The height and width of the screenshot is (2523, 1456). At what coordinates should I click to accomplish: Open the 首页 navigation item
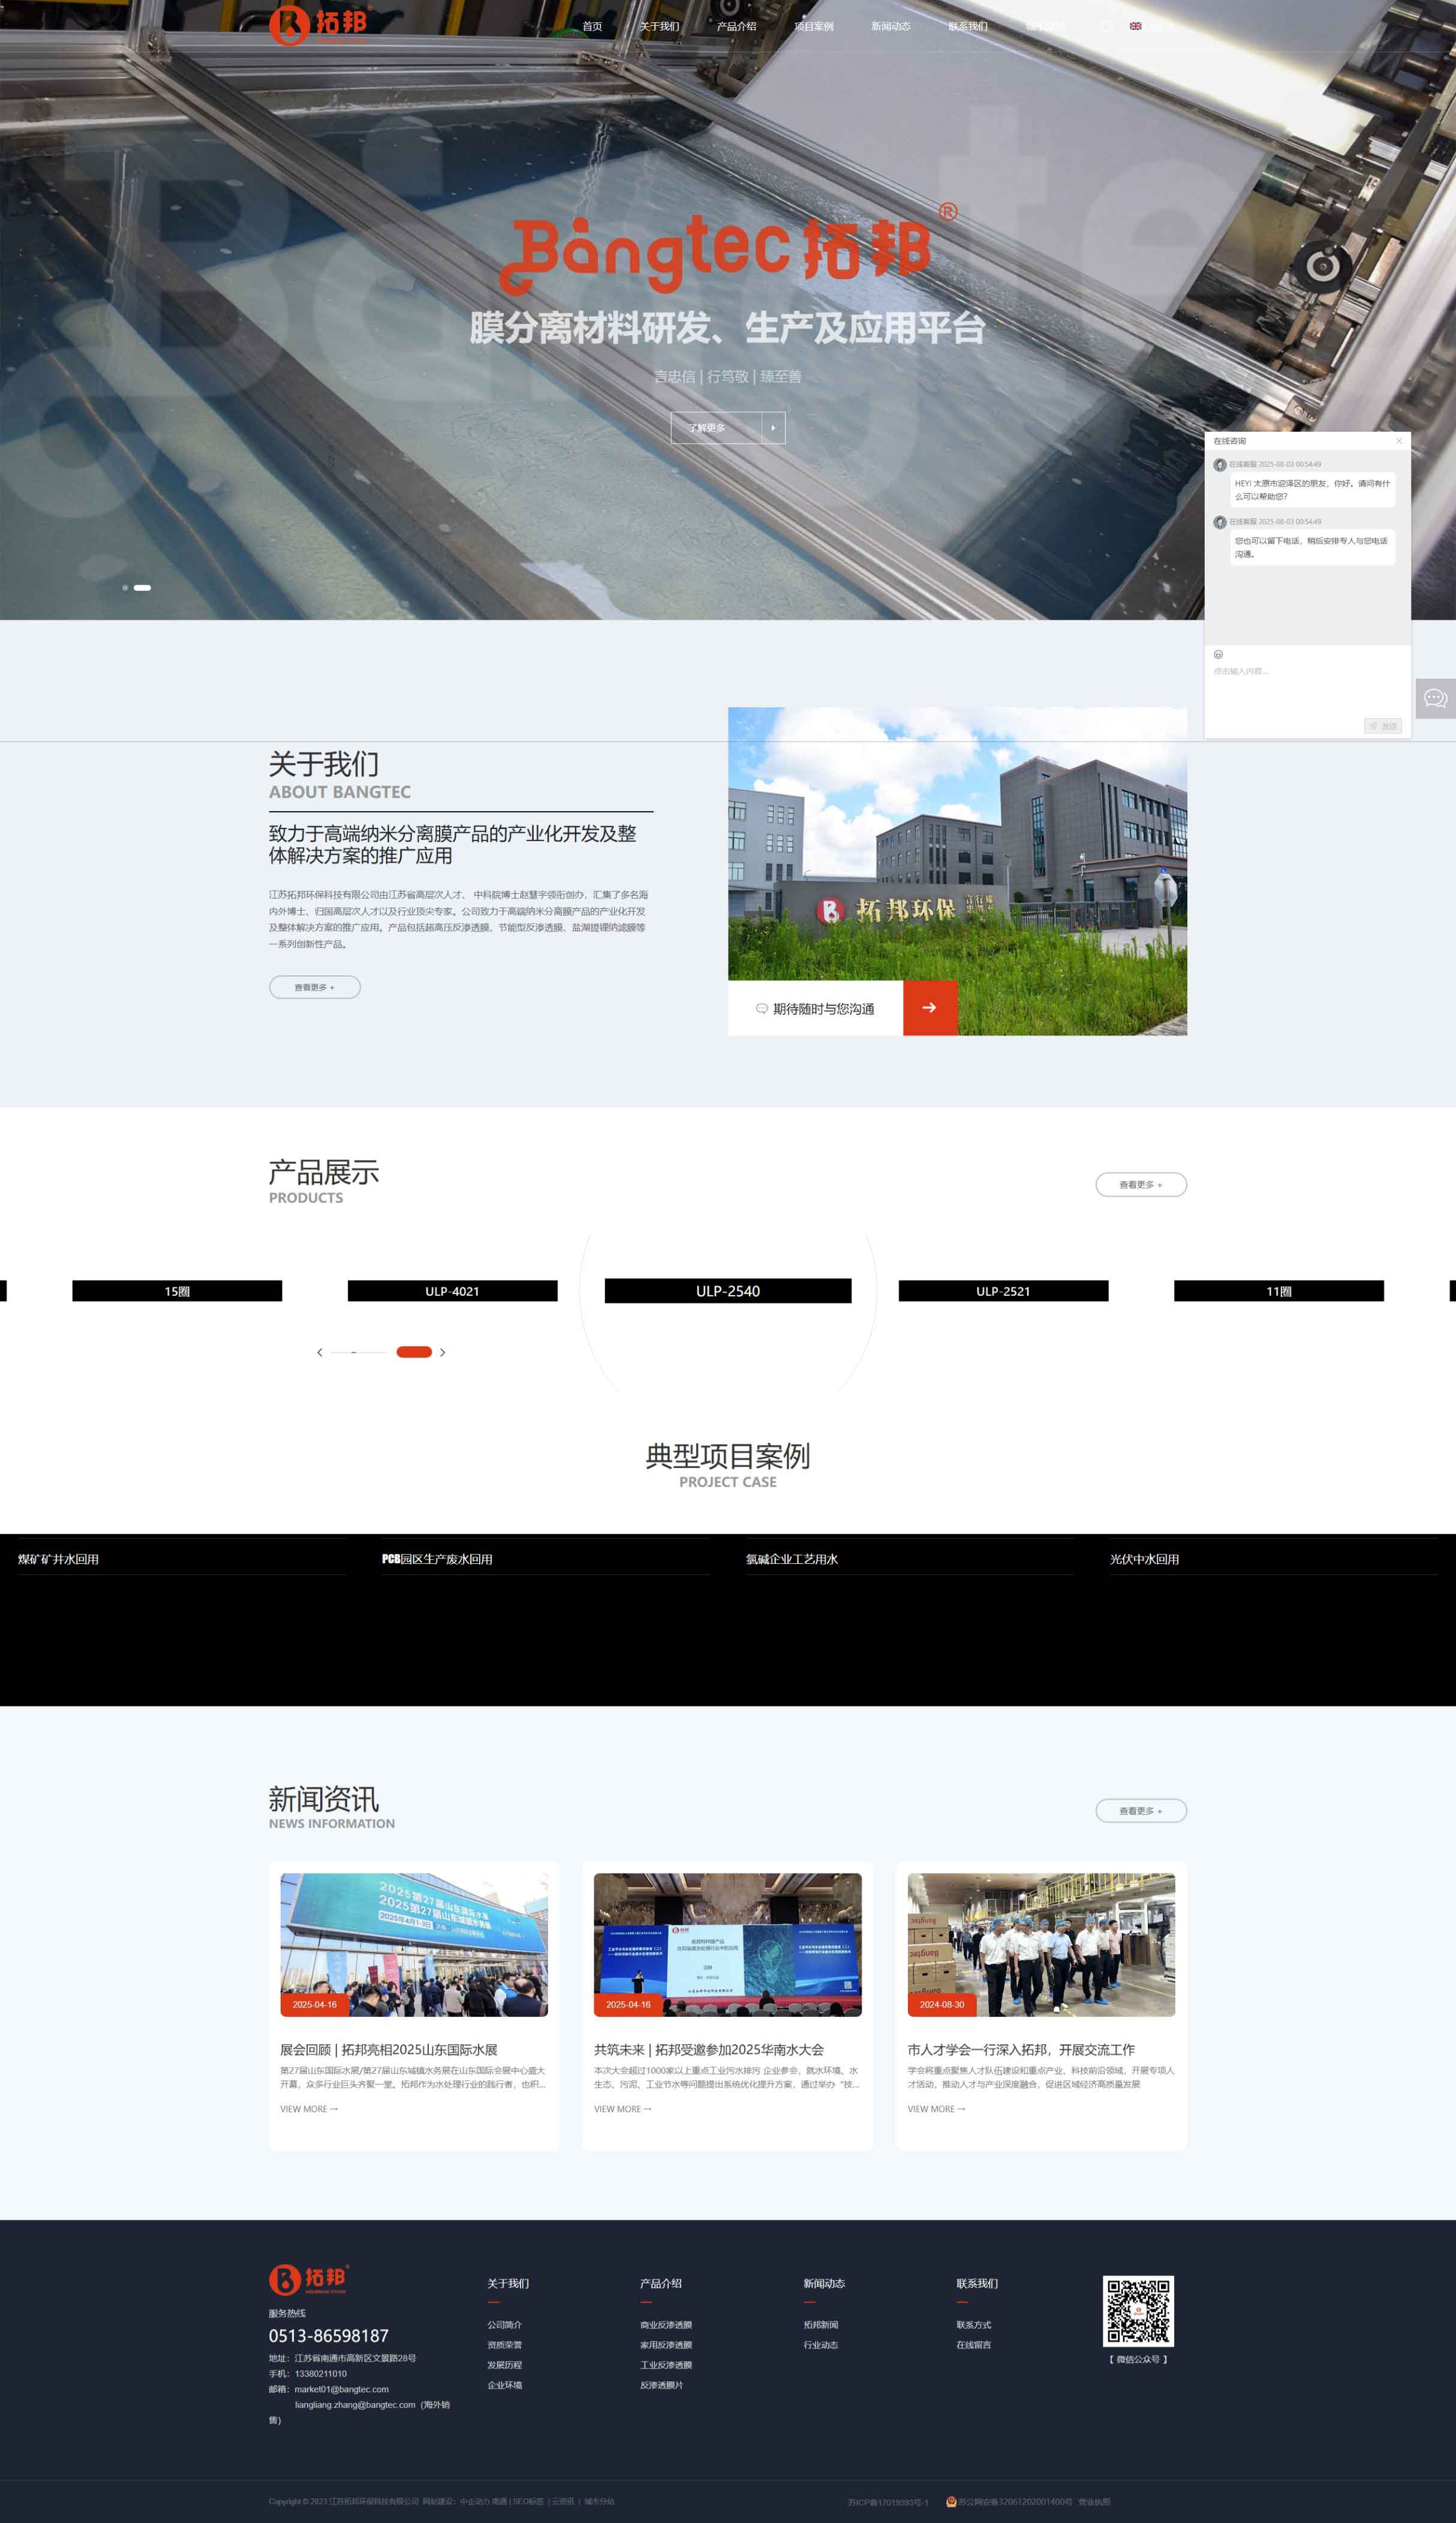click(x=592, y=26)
